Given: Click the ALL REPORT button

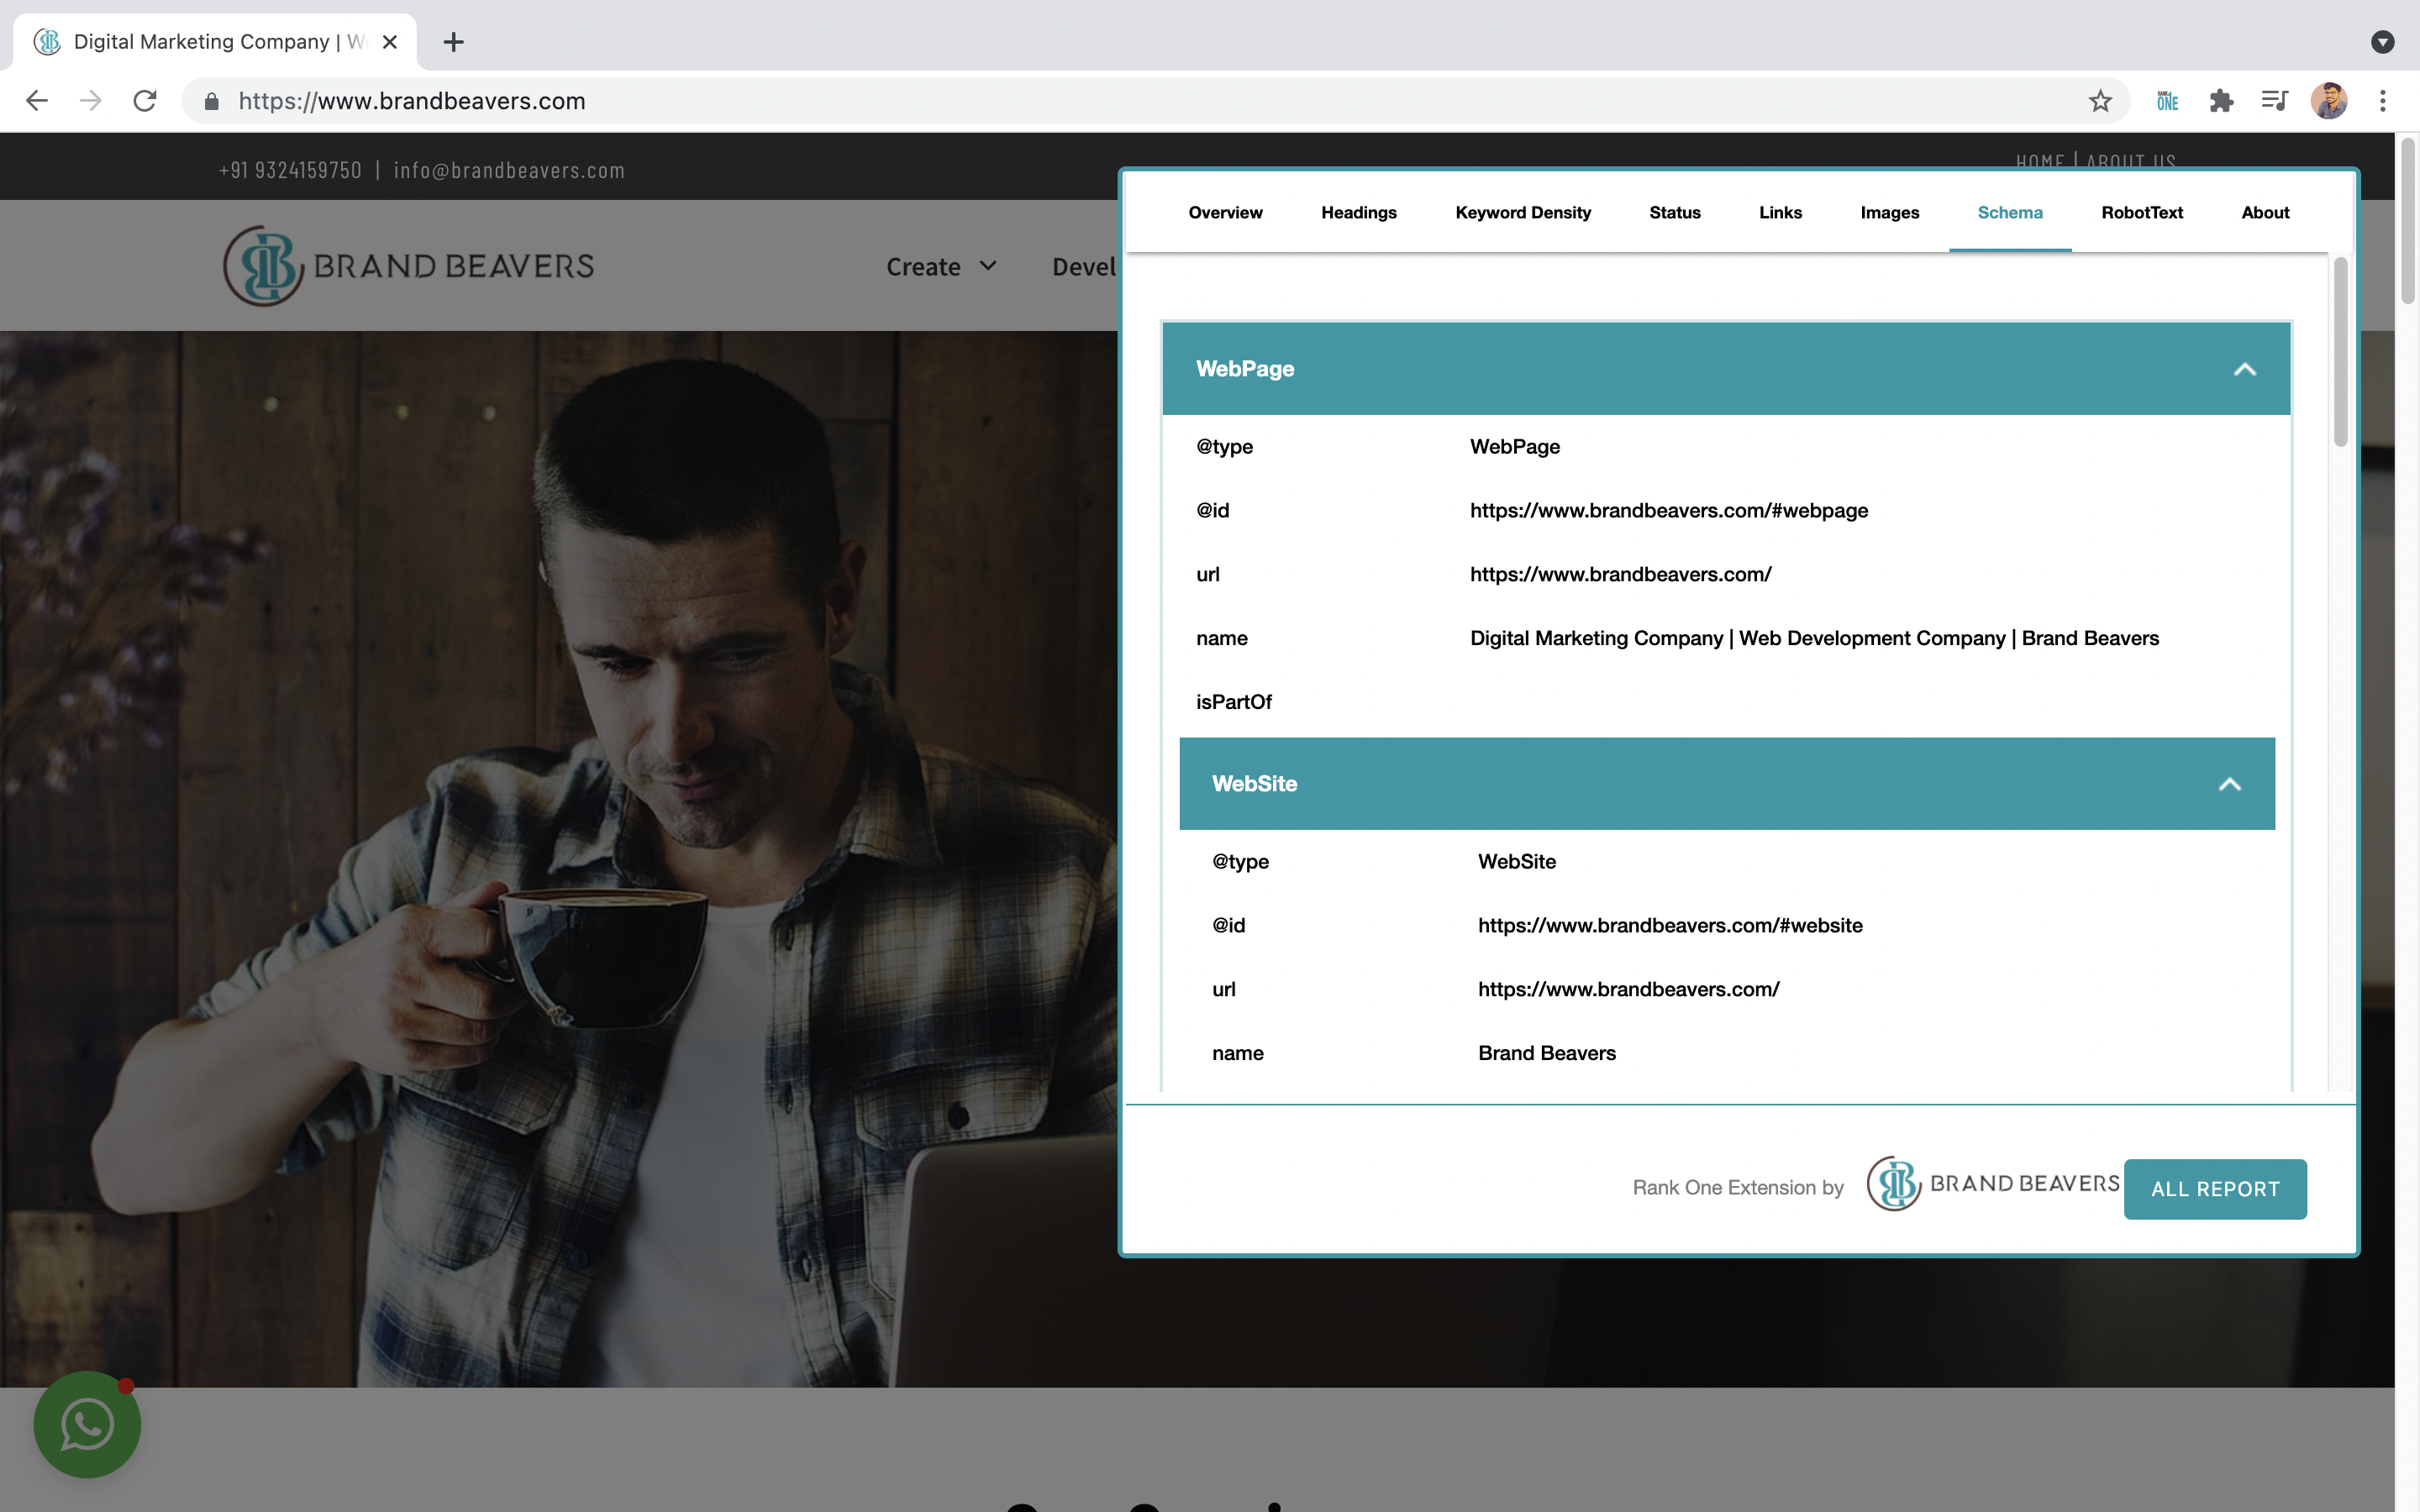Looking at the screenshot, I should click(2215, 1188).
